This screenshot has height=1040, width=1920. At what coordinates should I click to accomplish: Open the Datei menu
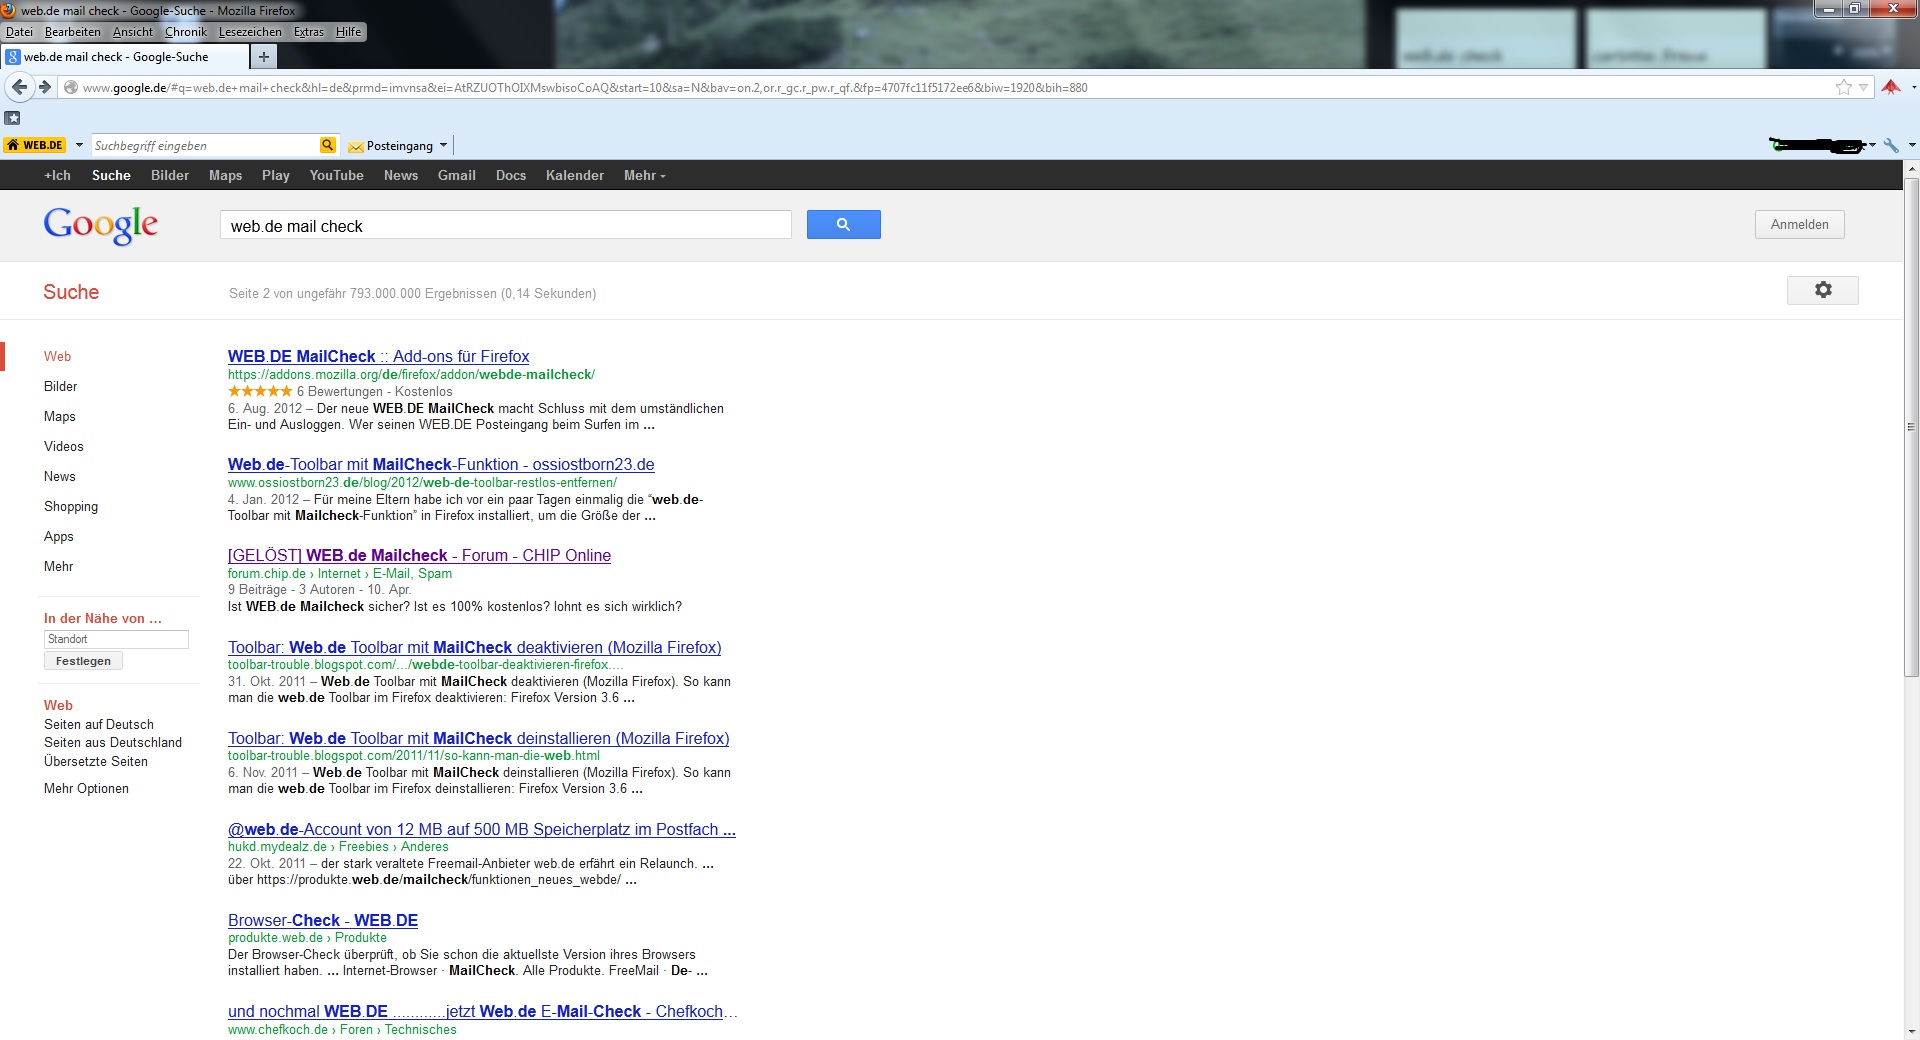pos(19,32)
